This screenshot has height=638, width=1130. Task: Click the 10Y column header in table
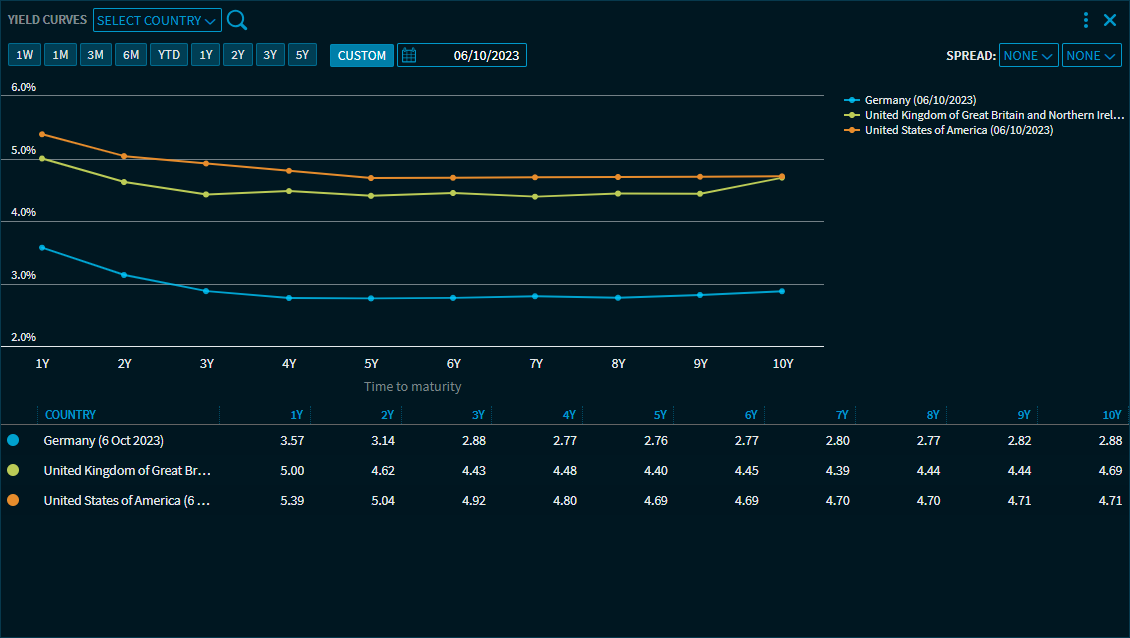pos(1111,415)
